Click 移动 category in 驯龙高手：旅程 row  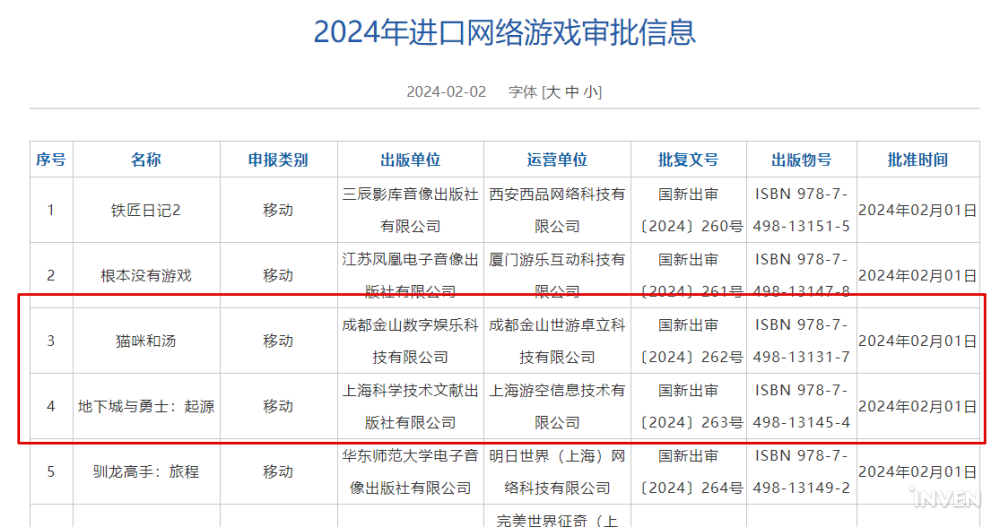click(x=278, y=472)
